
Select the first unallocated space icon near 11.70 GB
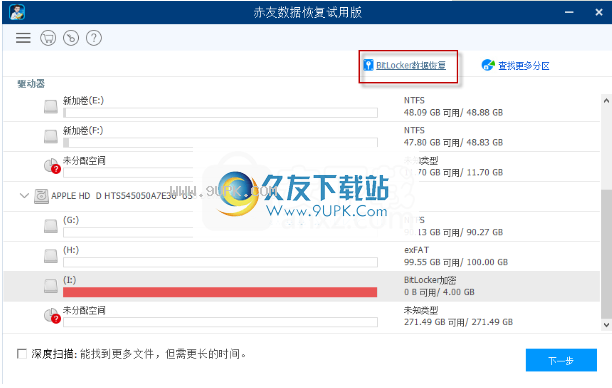click(x=52, y=166)
